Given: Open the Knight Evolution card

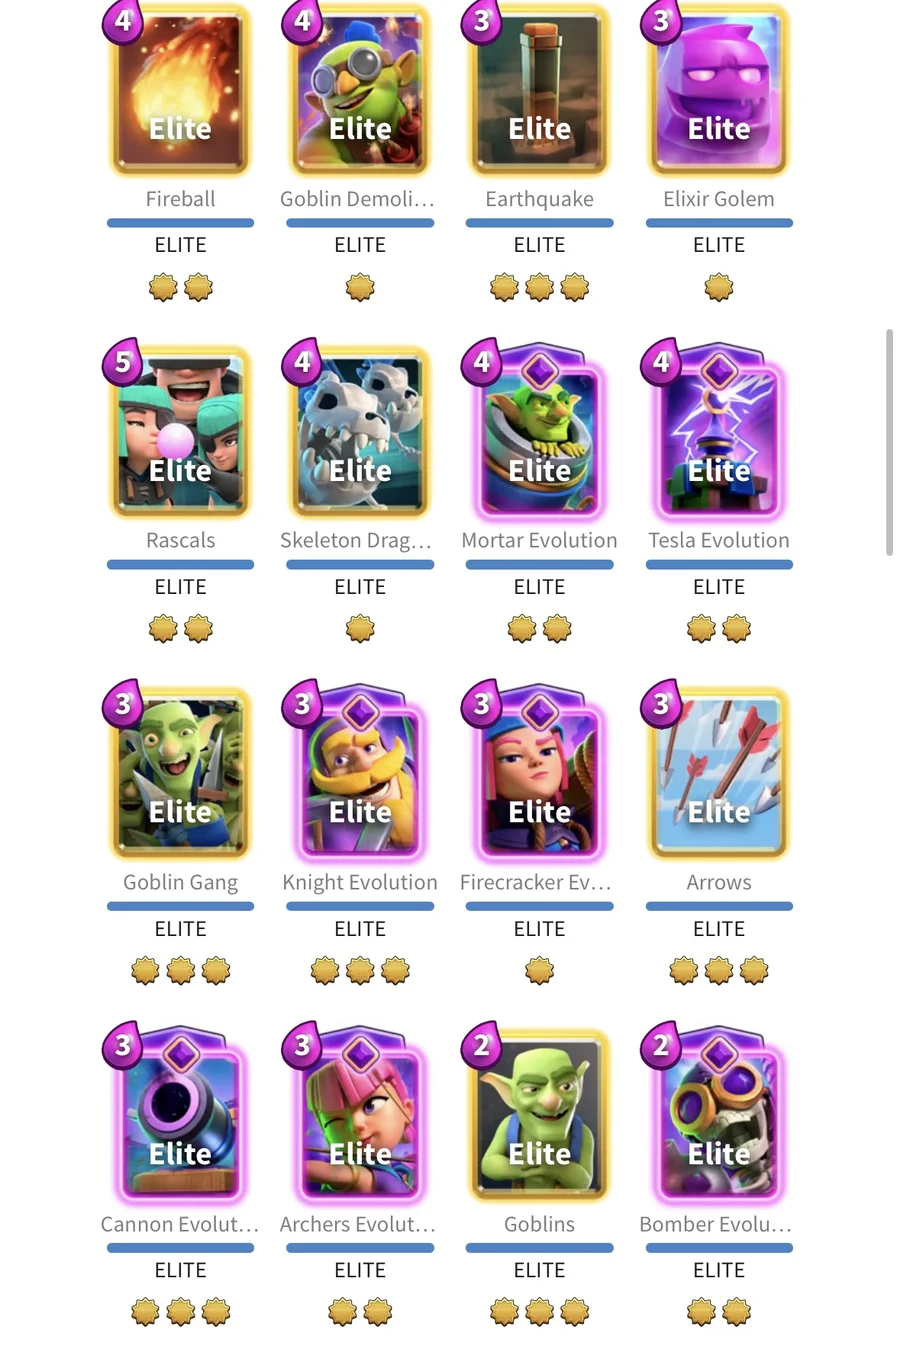Looking at the screenshot, I should click(x=360, y=772).
